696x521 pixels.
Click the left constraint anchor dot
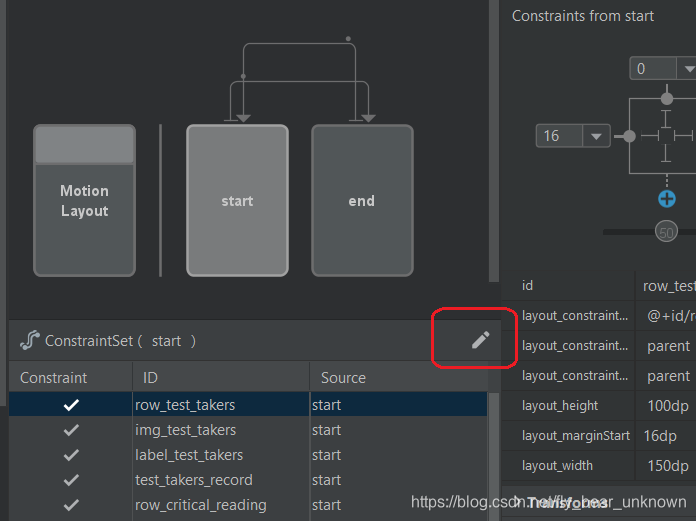pos(629,136)
